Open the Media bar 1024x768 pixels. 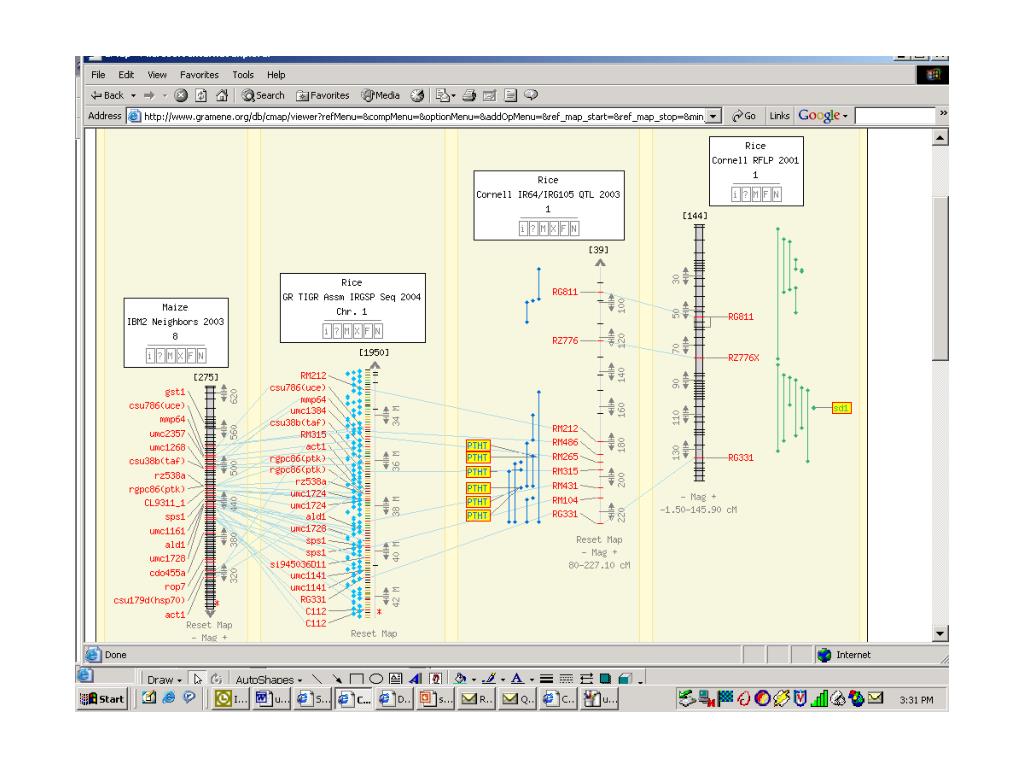point(381,95)
